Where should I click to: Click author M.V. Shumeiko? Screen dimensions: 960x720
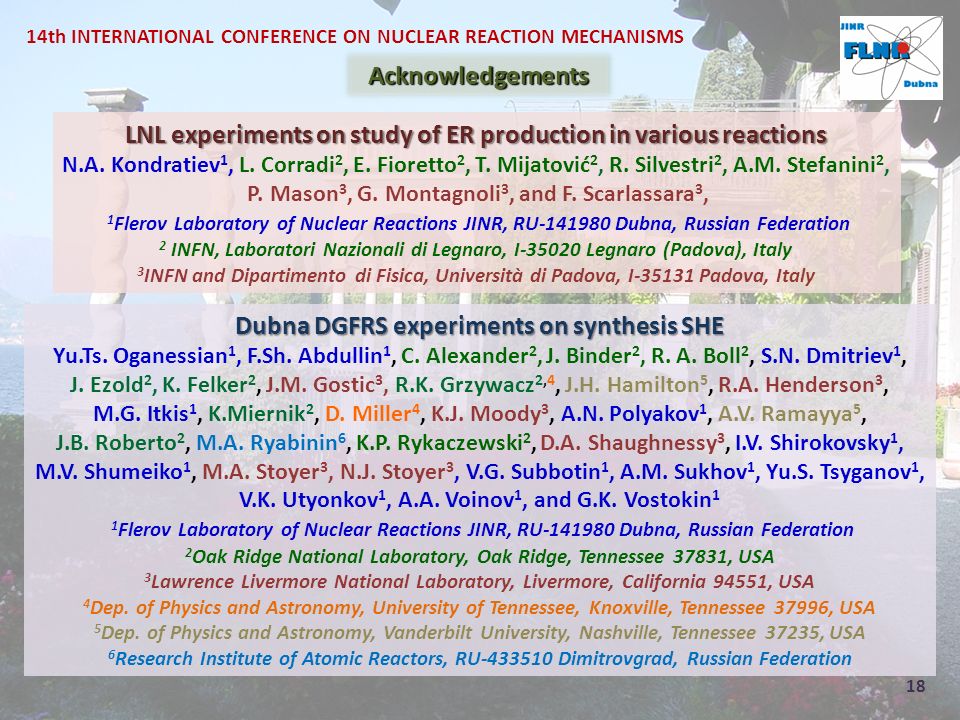[114, 472]
